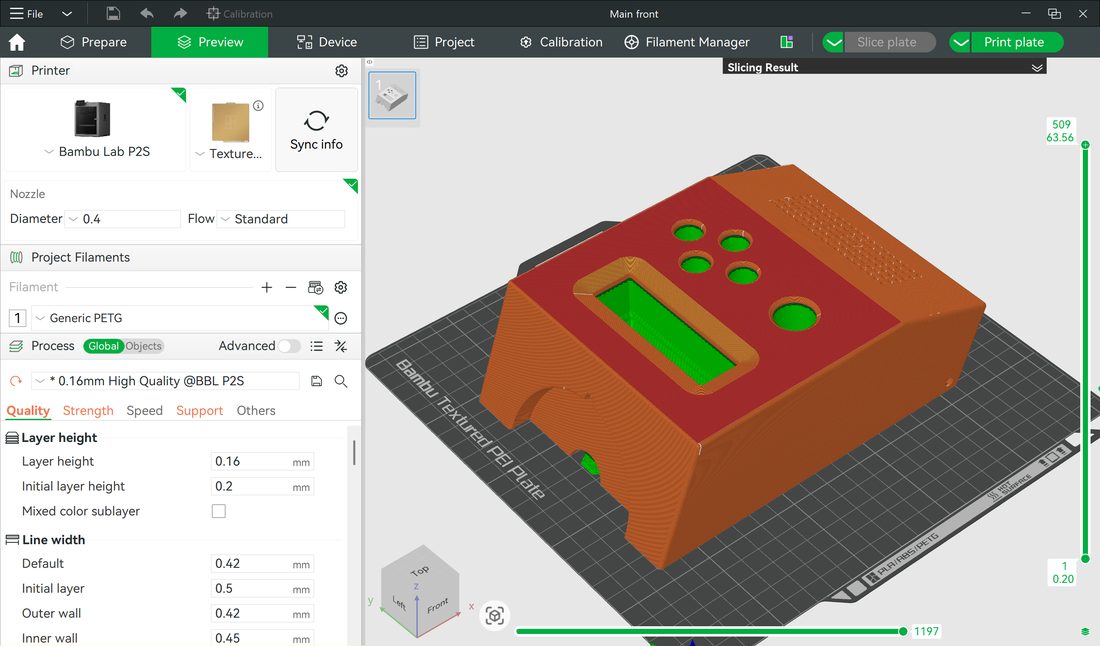Click the Initial layer line width field
The width and height of the screenshot is (1100, 646).
pyautogui.click(x=262, y=588)
